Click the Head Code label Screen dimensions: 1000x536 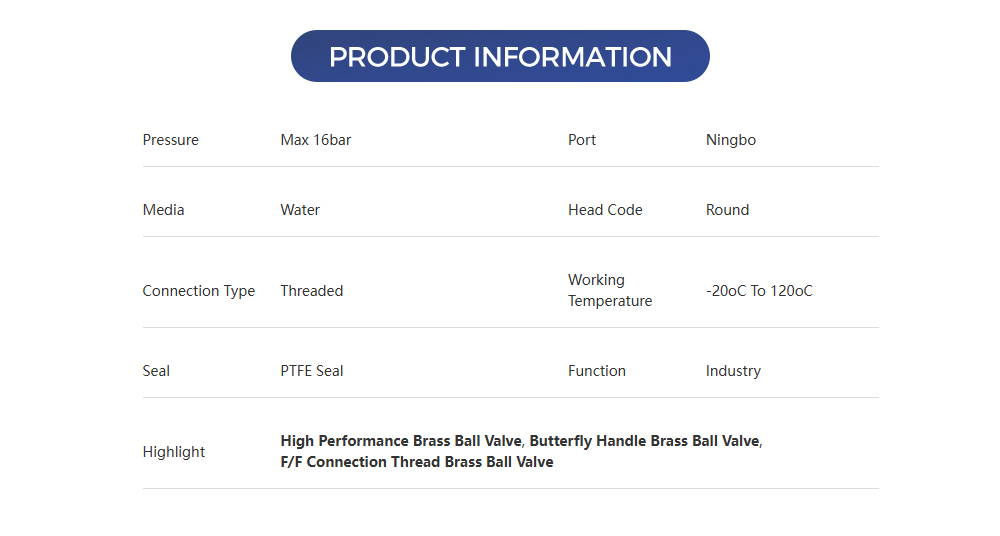tap(605, 210)
